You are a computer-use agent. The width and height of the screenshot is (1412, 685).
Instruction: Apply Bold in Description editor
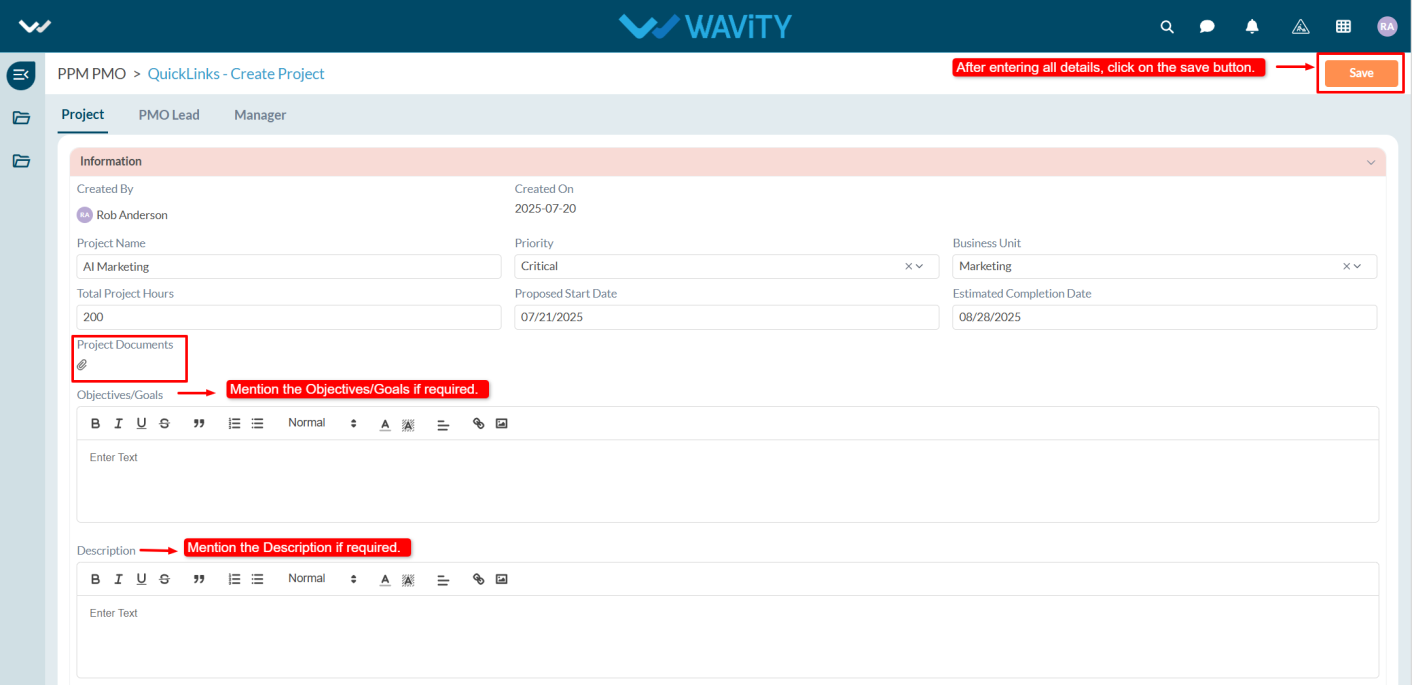pos(96,579)
